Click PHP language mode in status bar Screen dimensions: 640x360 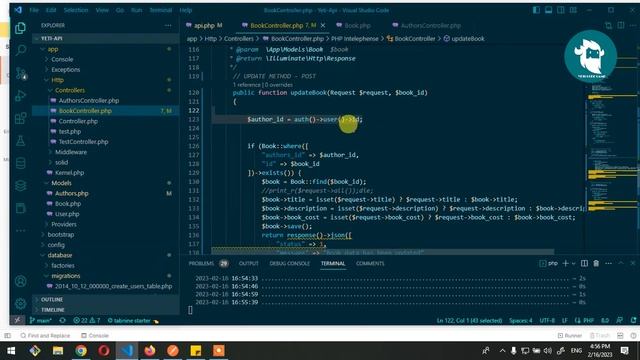[588, 321]
